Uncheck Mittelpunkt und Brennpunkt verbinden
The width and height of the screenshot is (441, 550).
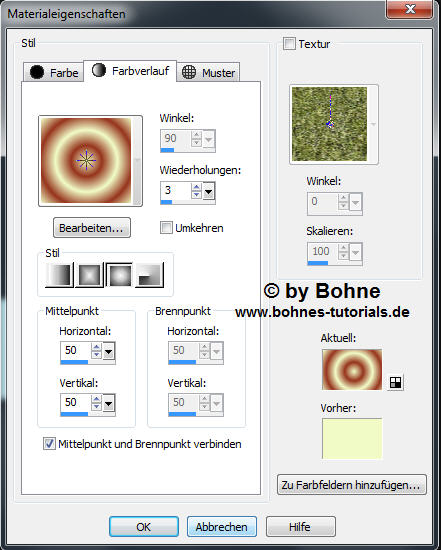pos(49,443)
